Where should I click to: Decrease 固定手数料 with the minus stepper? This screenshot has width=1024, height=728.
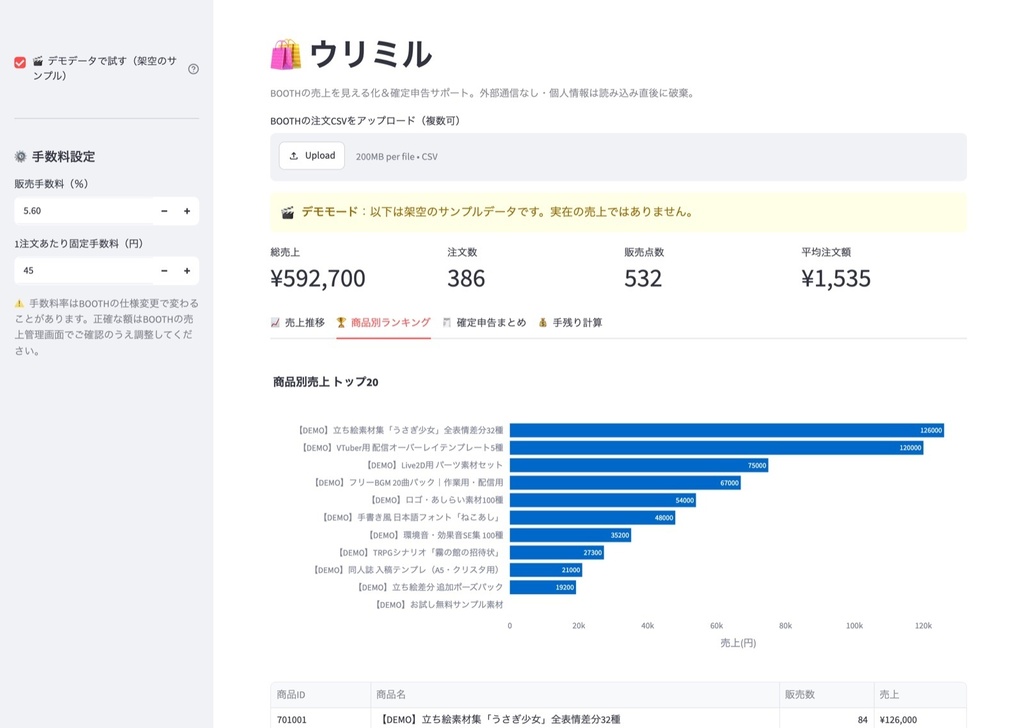point(165,270)
